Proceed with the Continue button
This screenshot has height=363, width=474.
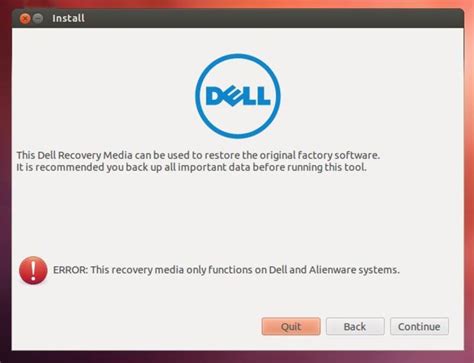419,326
